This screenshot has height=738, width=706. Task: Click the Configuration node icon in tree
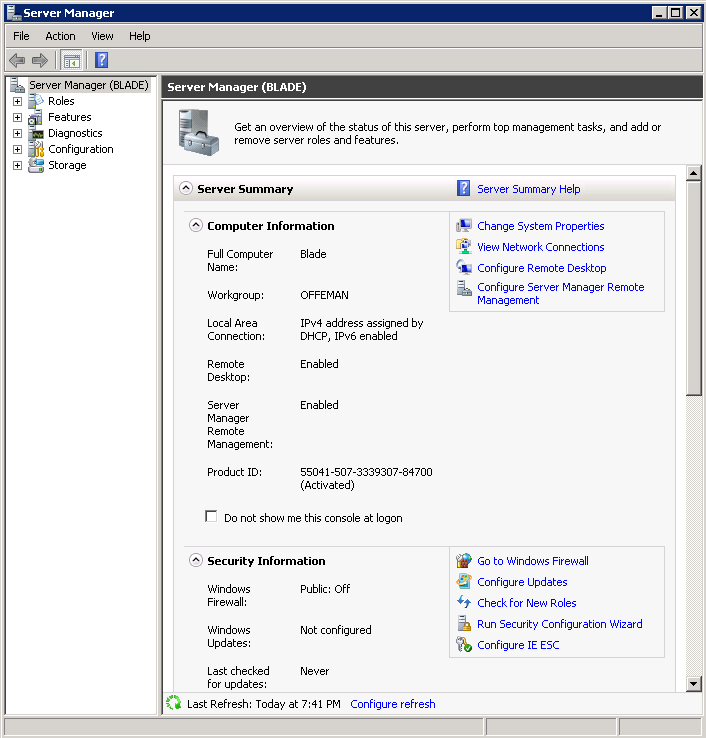(x=35, y=149)
